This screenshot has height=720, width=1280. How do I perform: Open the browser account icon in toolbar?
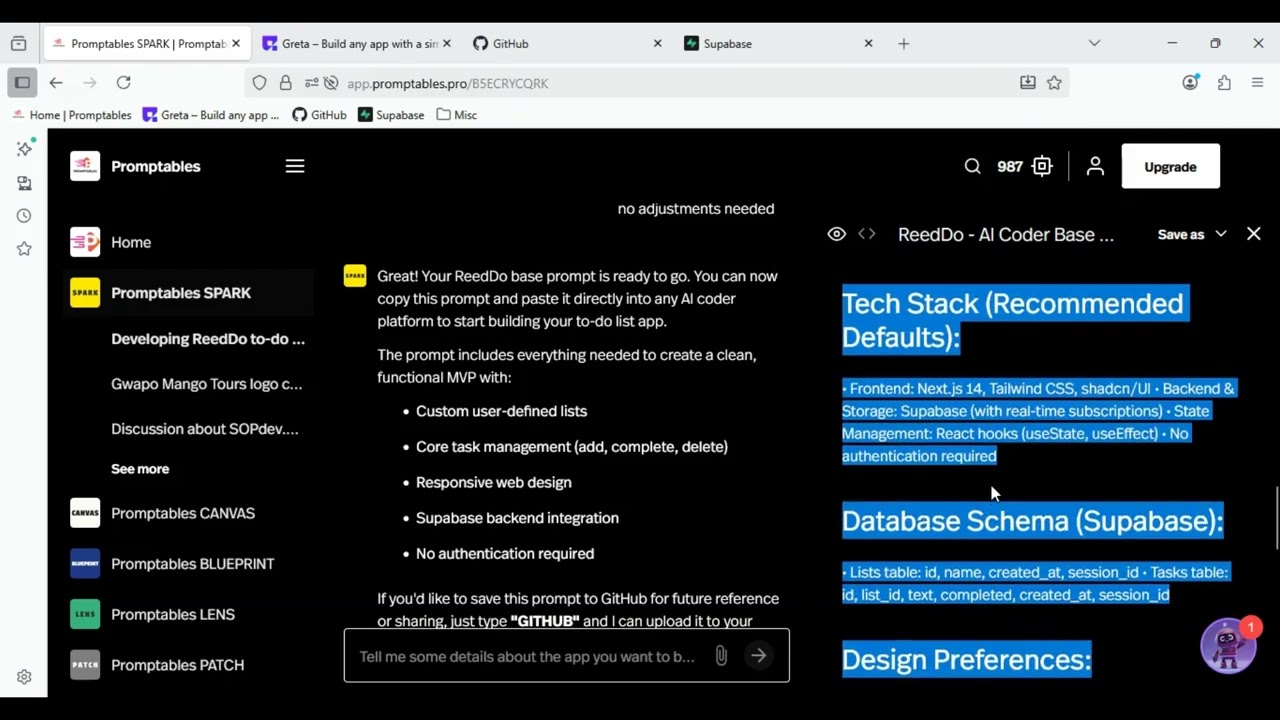point(1190,83)
